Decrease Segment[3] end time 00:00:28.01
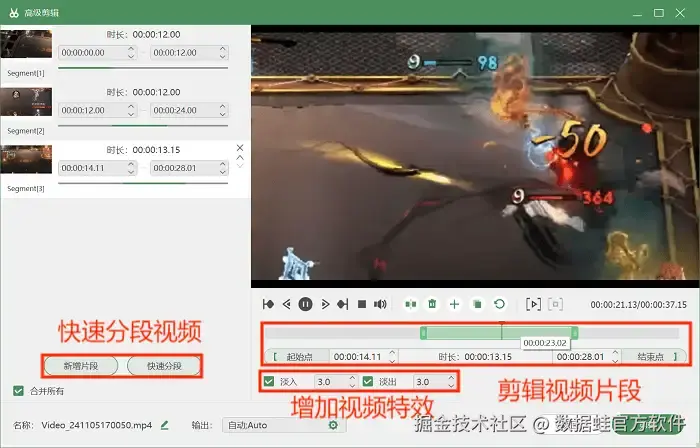 (x=223, y=172)
